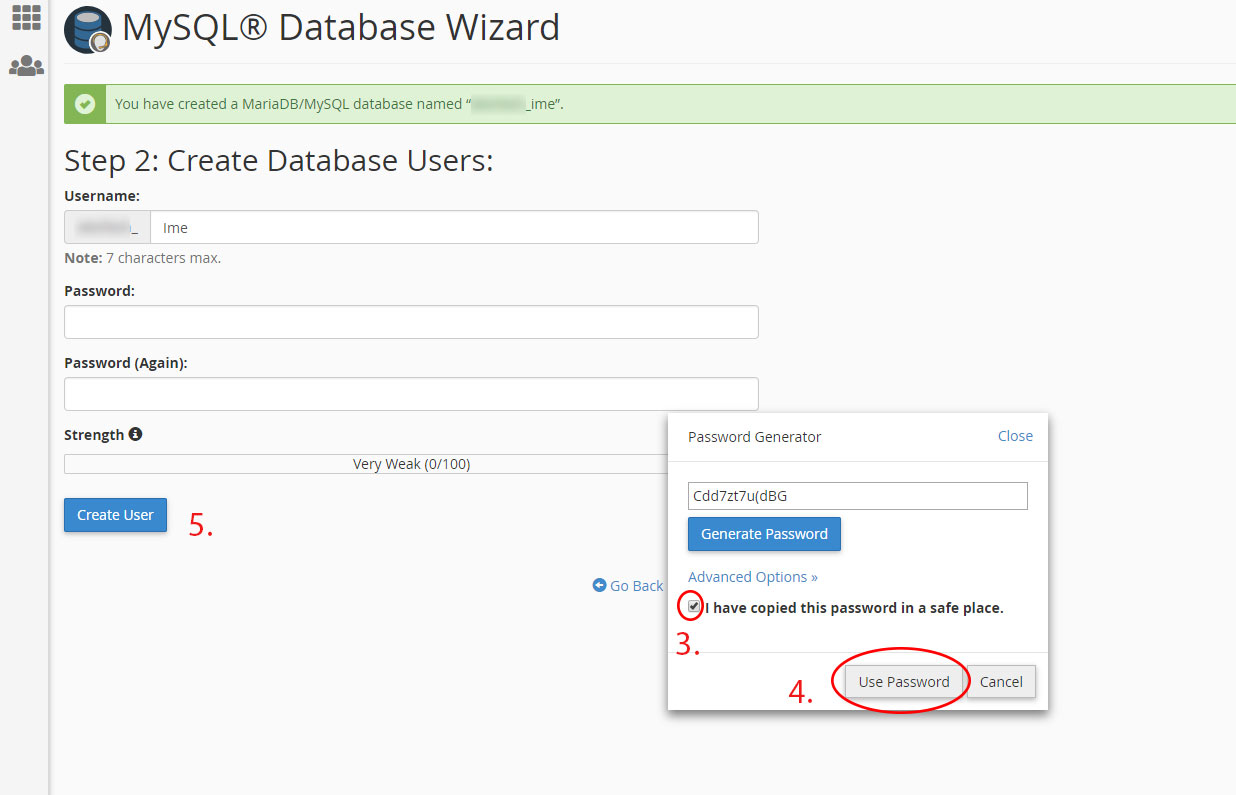This screenshot has height=795, width=1236.
Task: Click the Go Back arrow icon
Action: click(x=599, y=586)
